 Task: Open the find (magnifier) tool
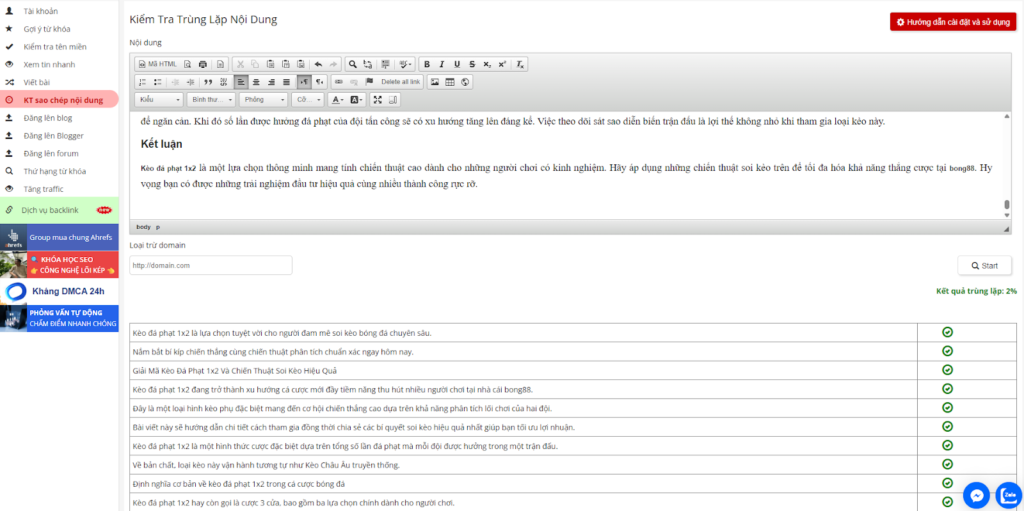(353, 64)
